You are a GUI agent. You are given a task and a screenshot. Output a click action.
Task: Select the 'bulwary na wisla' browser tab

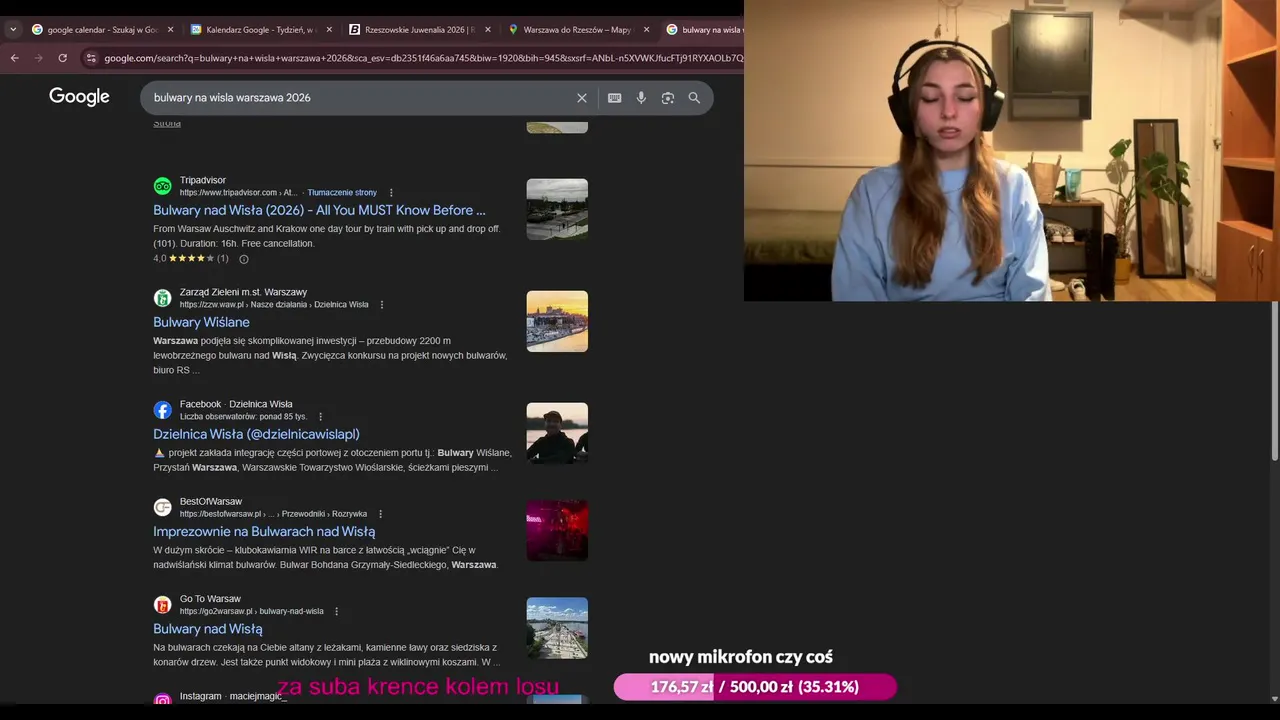704,30
